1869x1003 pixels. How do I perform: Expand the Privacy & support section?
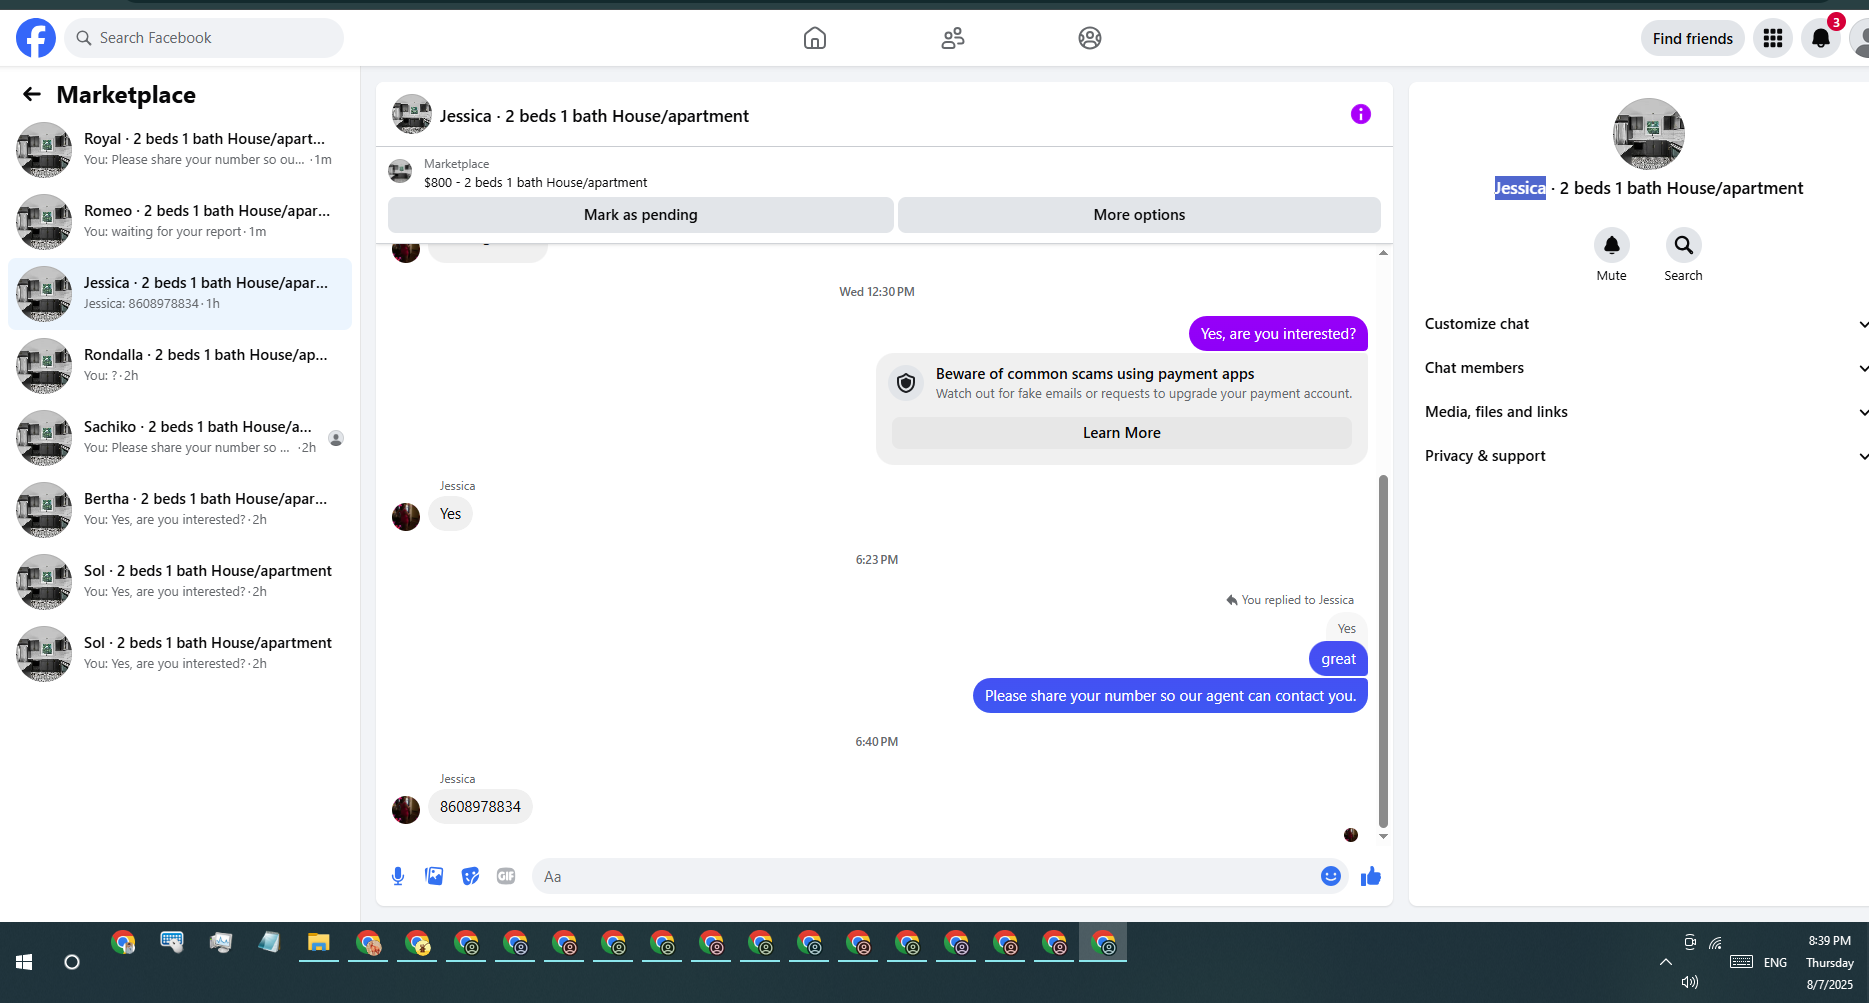pyautogui.click(x=1646, y=456)
